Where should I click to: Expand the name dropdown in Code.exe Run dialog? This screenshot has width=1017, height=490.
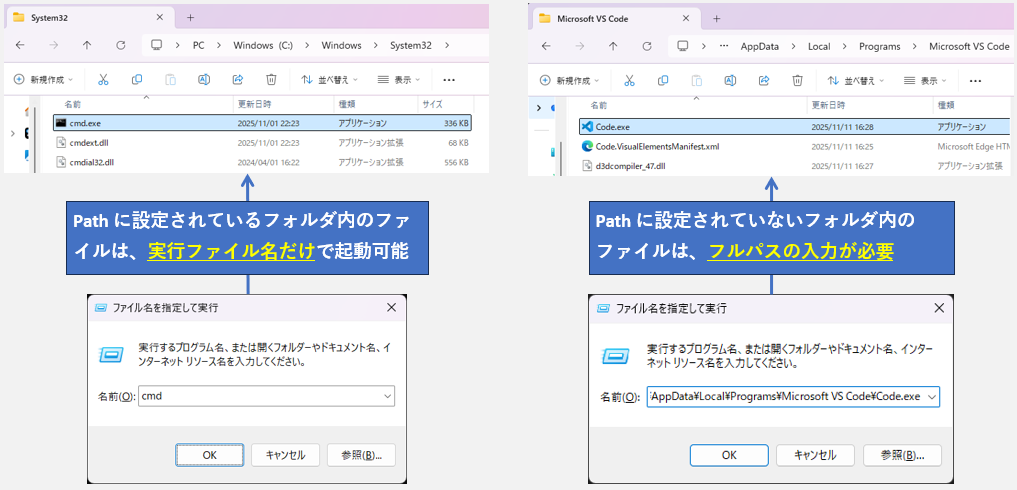point(932,397)
